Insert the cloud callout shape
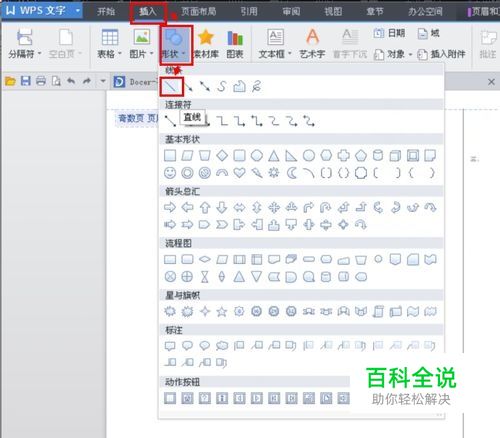 pyautogui.click(x=222, y=346)
